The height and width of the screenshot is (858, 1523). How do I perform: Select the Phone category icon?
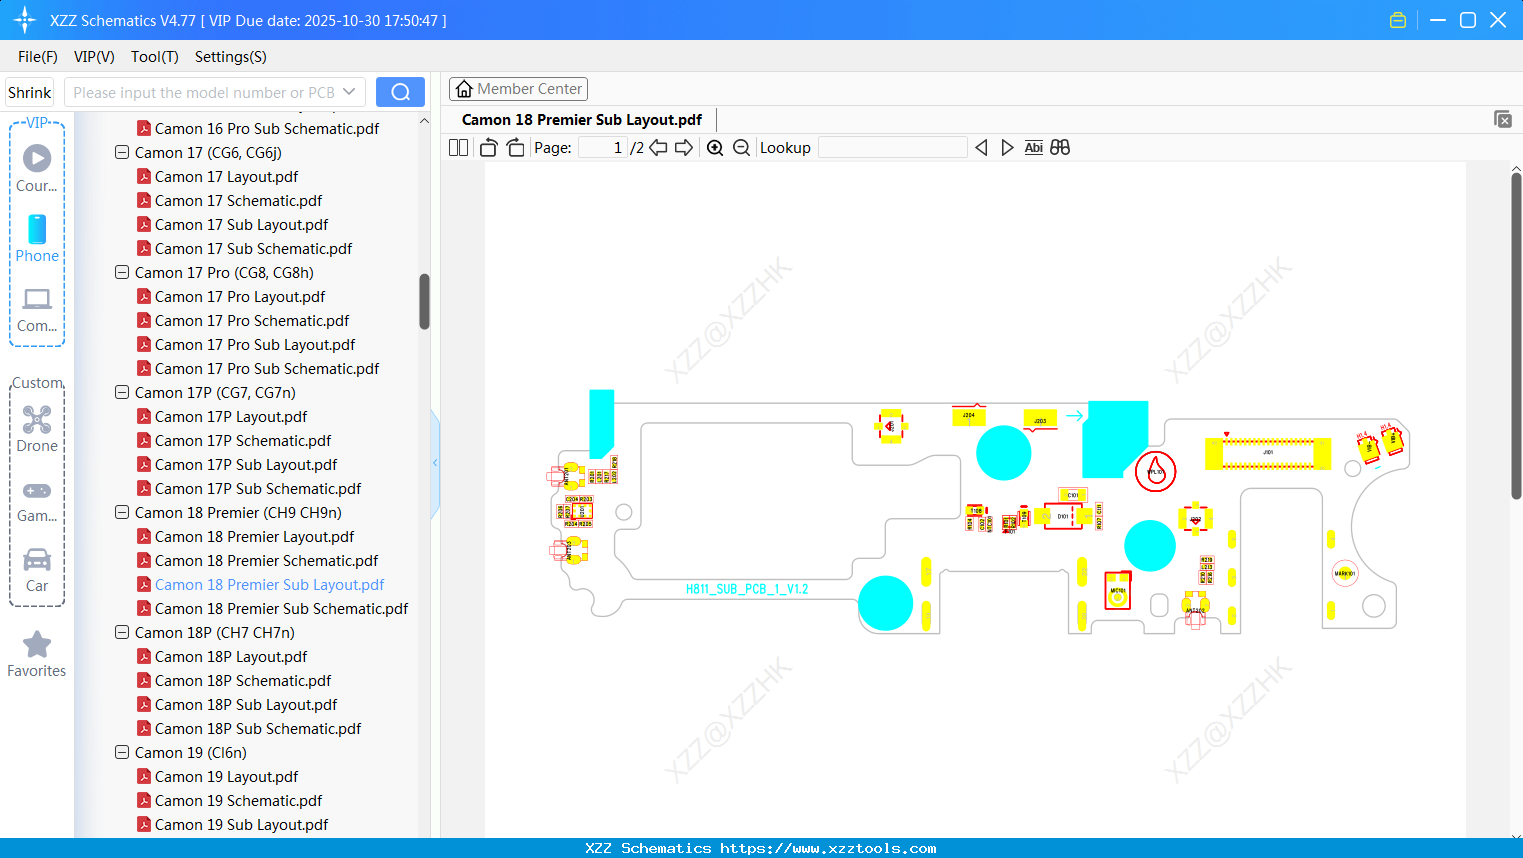coord(37,229)
